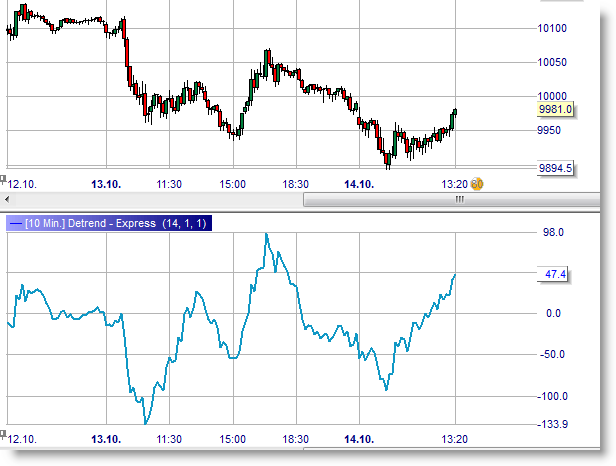Image resolution: width=616 pixels, height=466 pixels.
Task: Click 13.10. date on lower time axis
Action: (x=106, y=439)
